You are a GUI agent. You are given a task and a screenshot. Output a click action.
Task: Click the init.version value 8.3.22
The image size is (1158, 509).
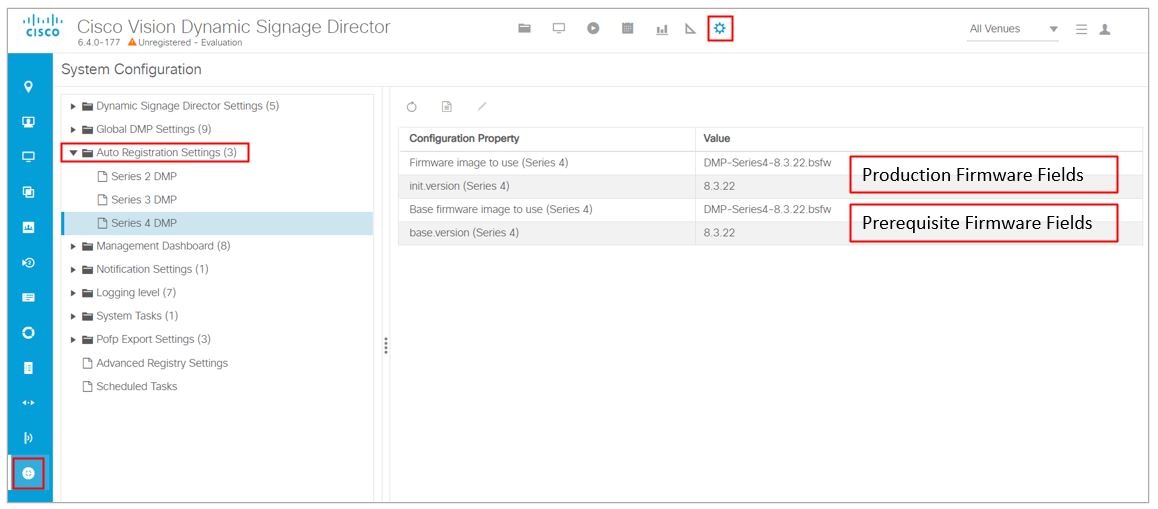point(719,186)
